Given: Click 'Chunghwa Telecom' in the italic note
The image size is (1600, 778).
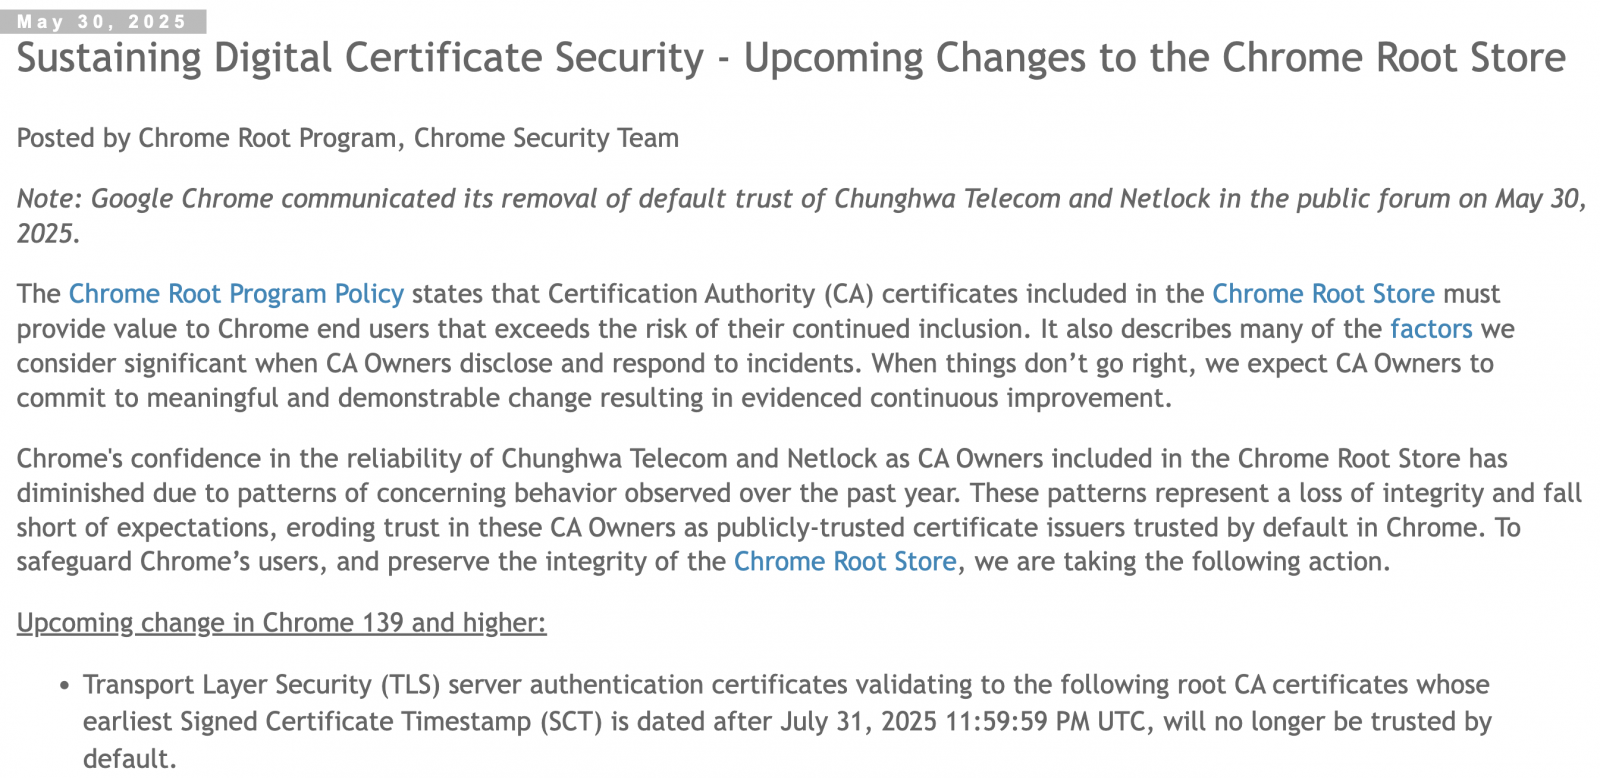Looking at the screenshot, I should click(947, 199).
